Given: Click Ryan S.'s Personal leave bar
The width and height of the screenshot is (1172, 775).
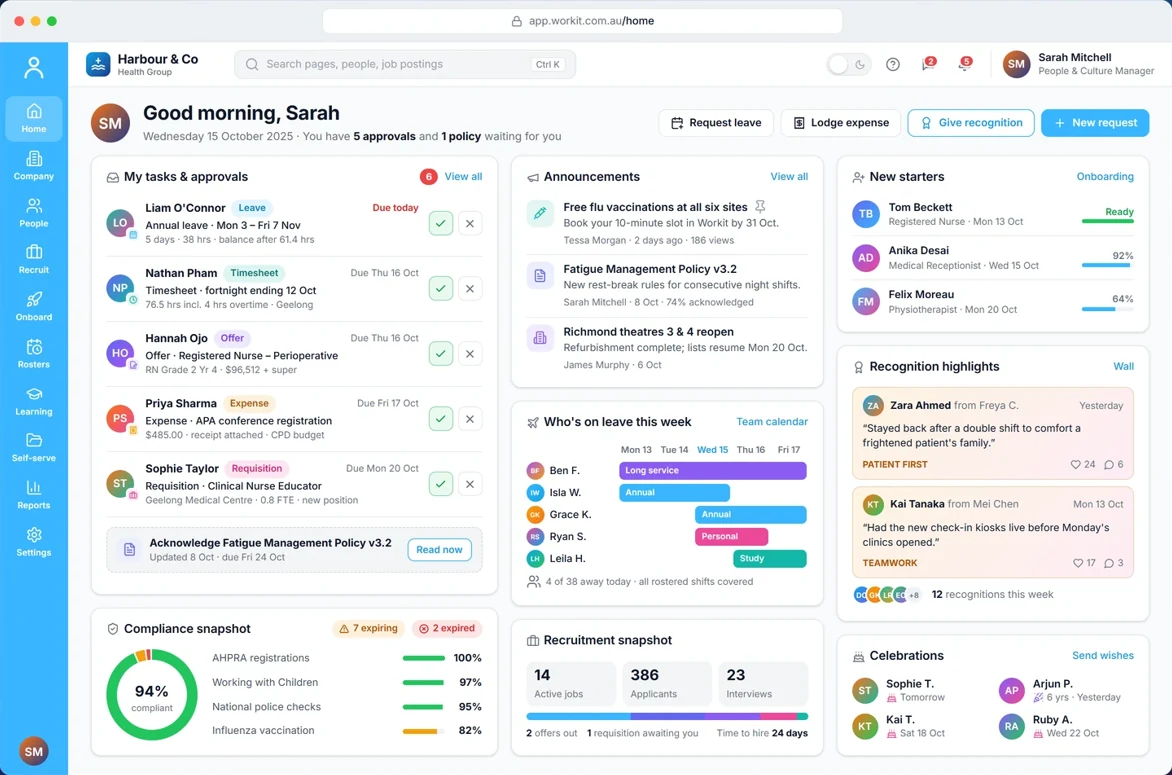Looking at the screenshot, I should tap(732, 536).
